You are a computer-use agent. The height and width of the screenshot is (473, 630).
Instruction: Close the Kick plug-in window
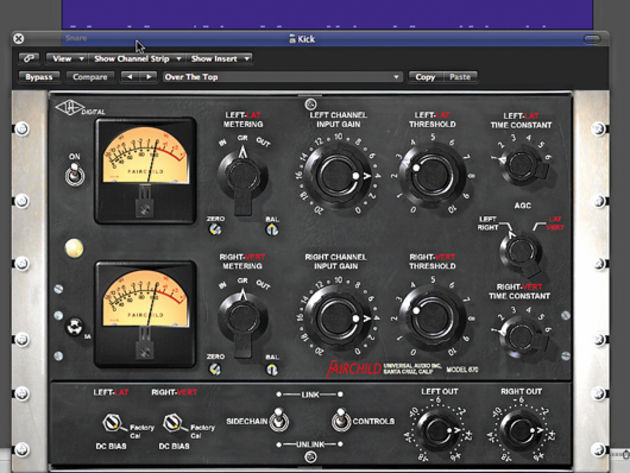(x=18, y=38)
